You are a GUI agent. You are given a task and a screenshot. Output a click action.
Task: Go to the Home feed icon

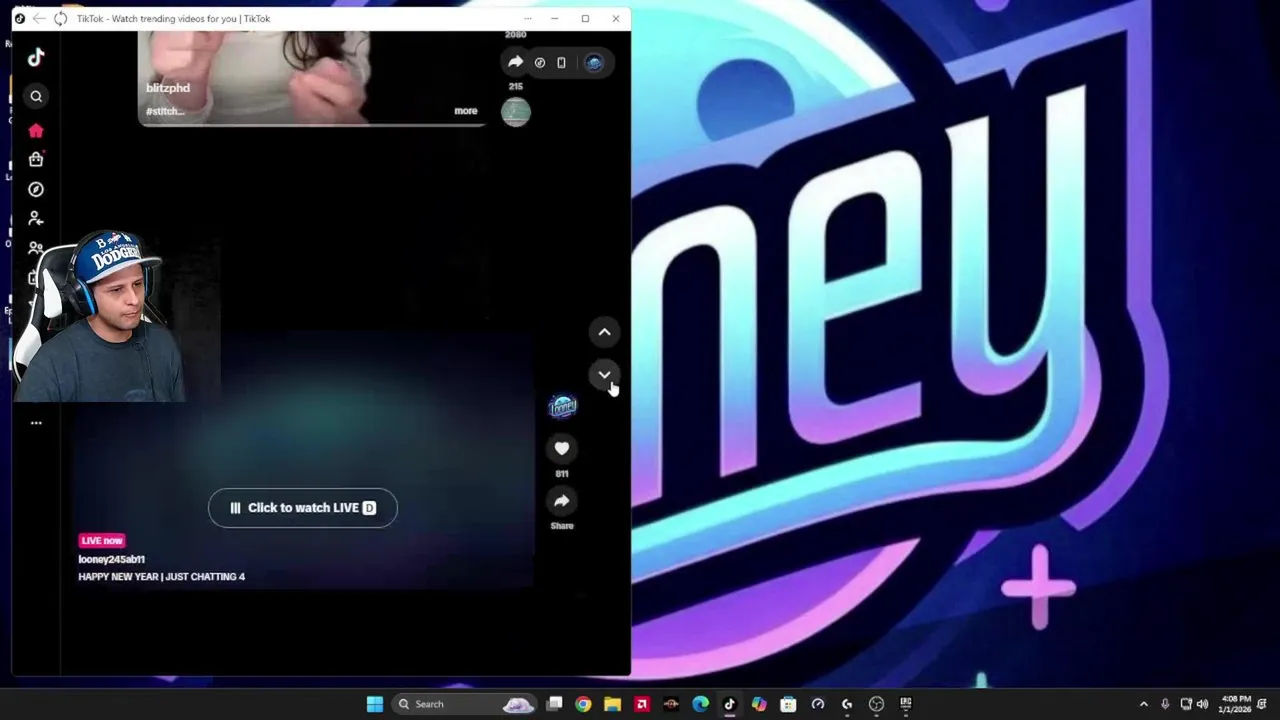click(36, 131)
